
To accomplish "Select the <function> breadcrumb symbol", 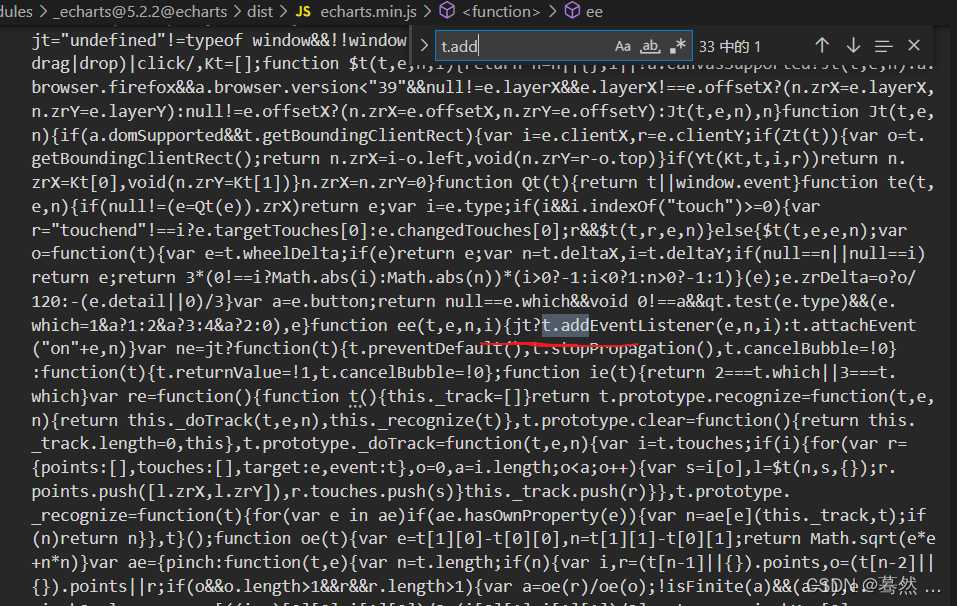I will (501, 12).
